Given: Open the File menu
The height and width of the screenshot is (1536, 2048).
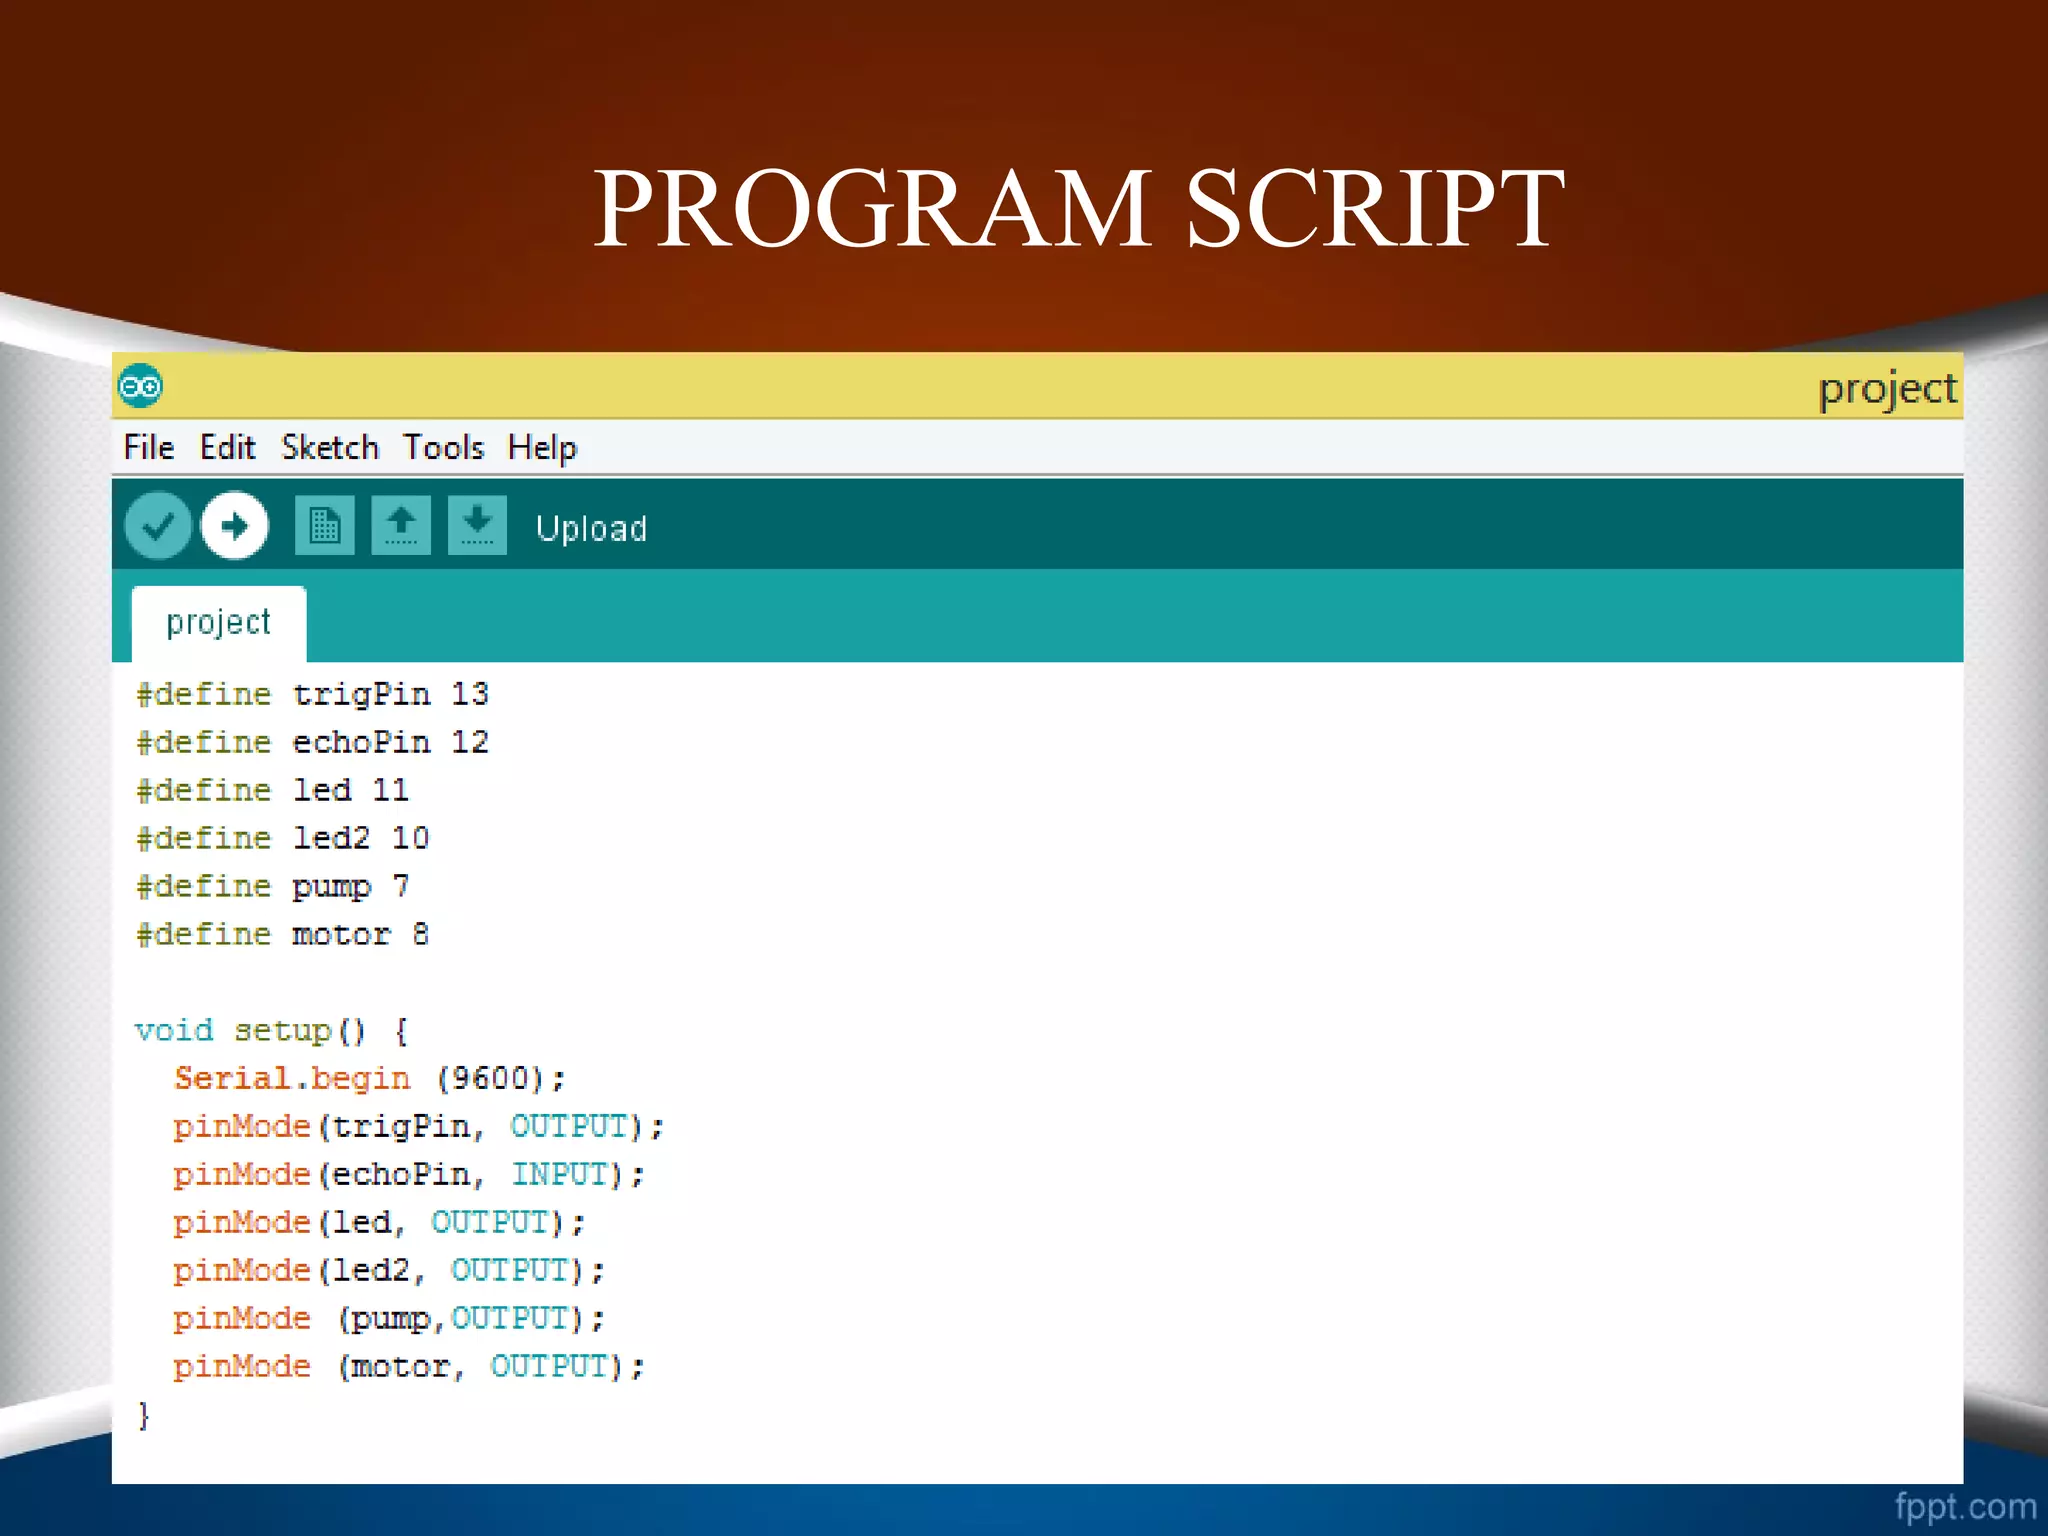Looking at the screenshot, I should [x=149, y=447].
